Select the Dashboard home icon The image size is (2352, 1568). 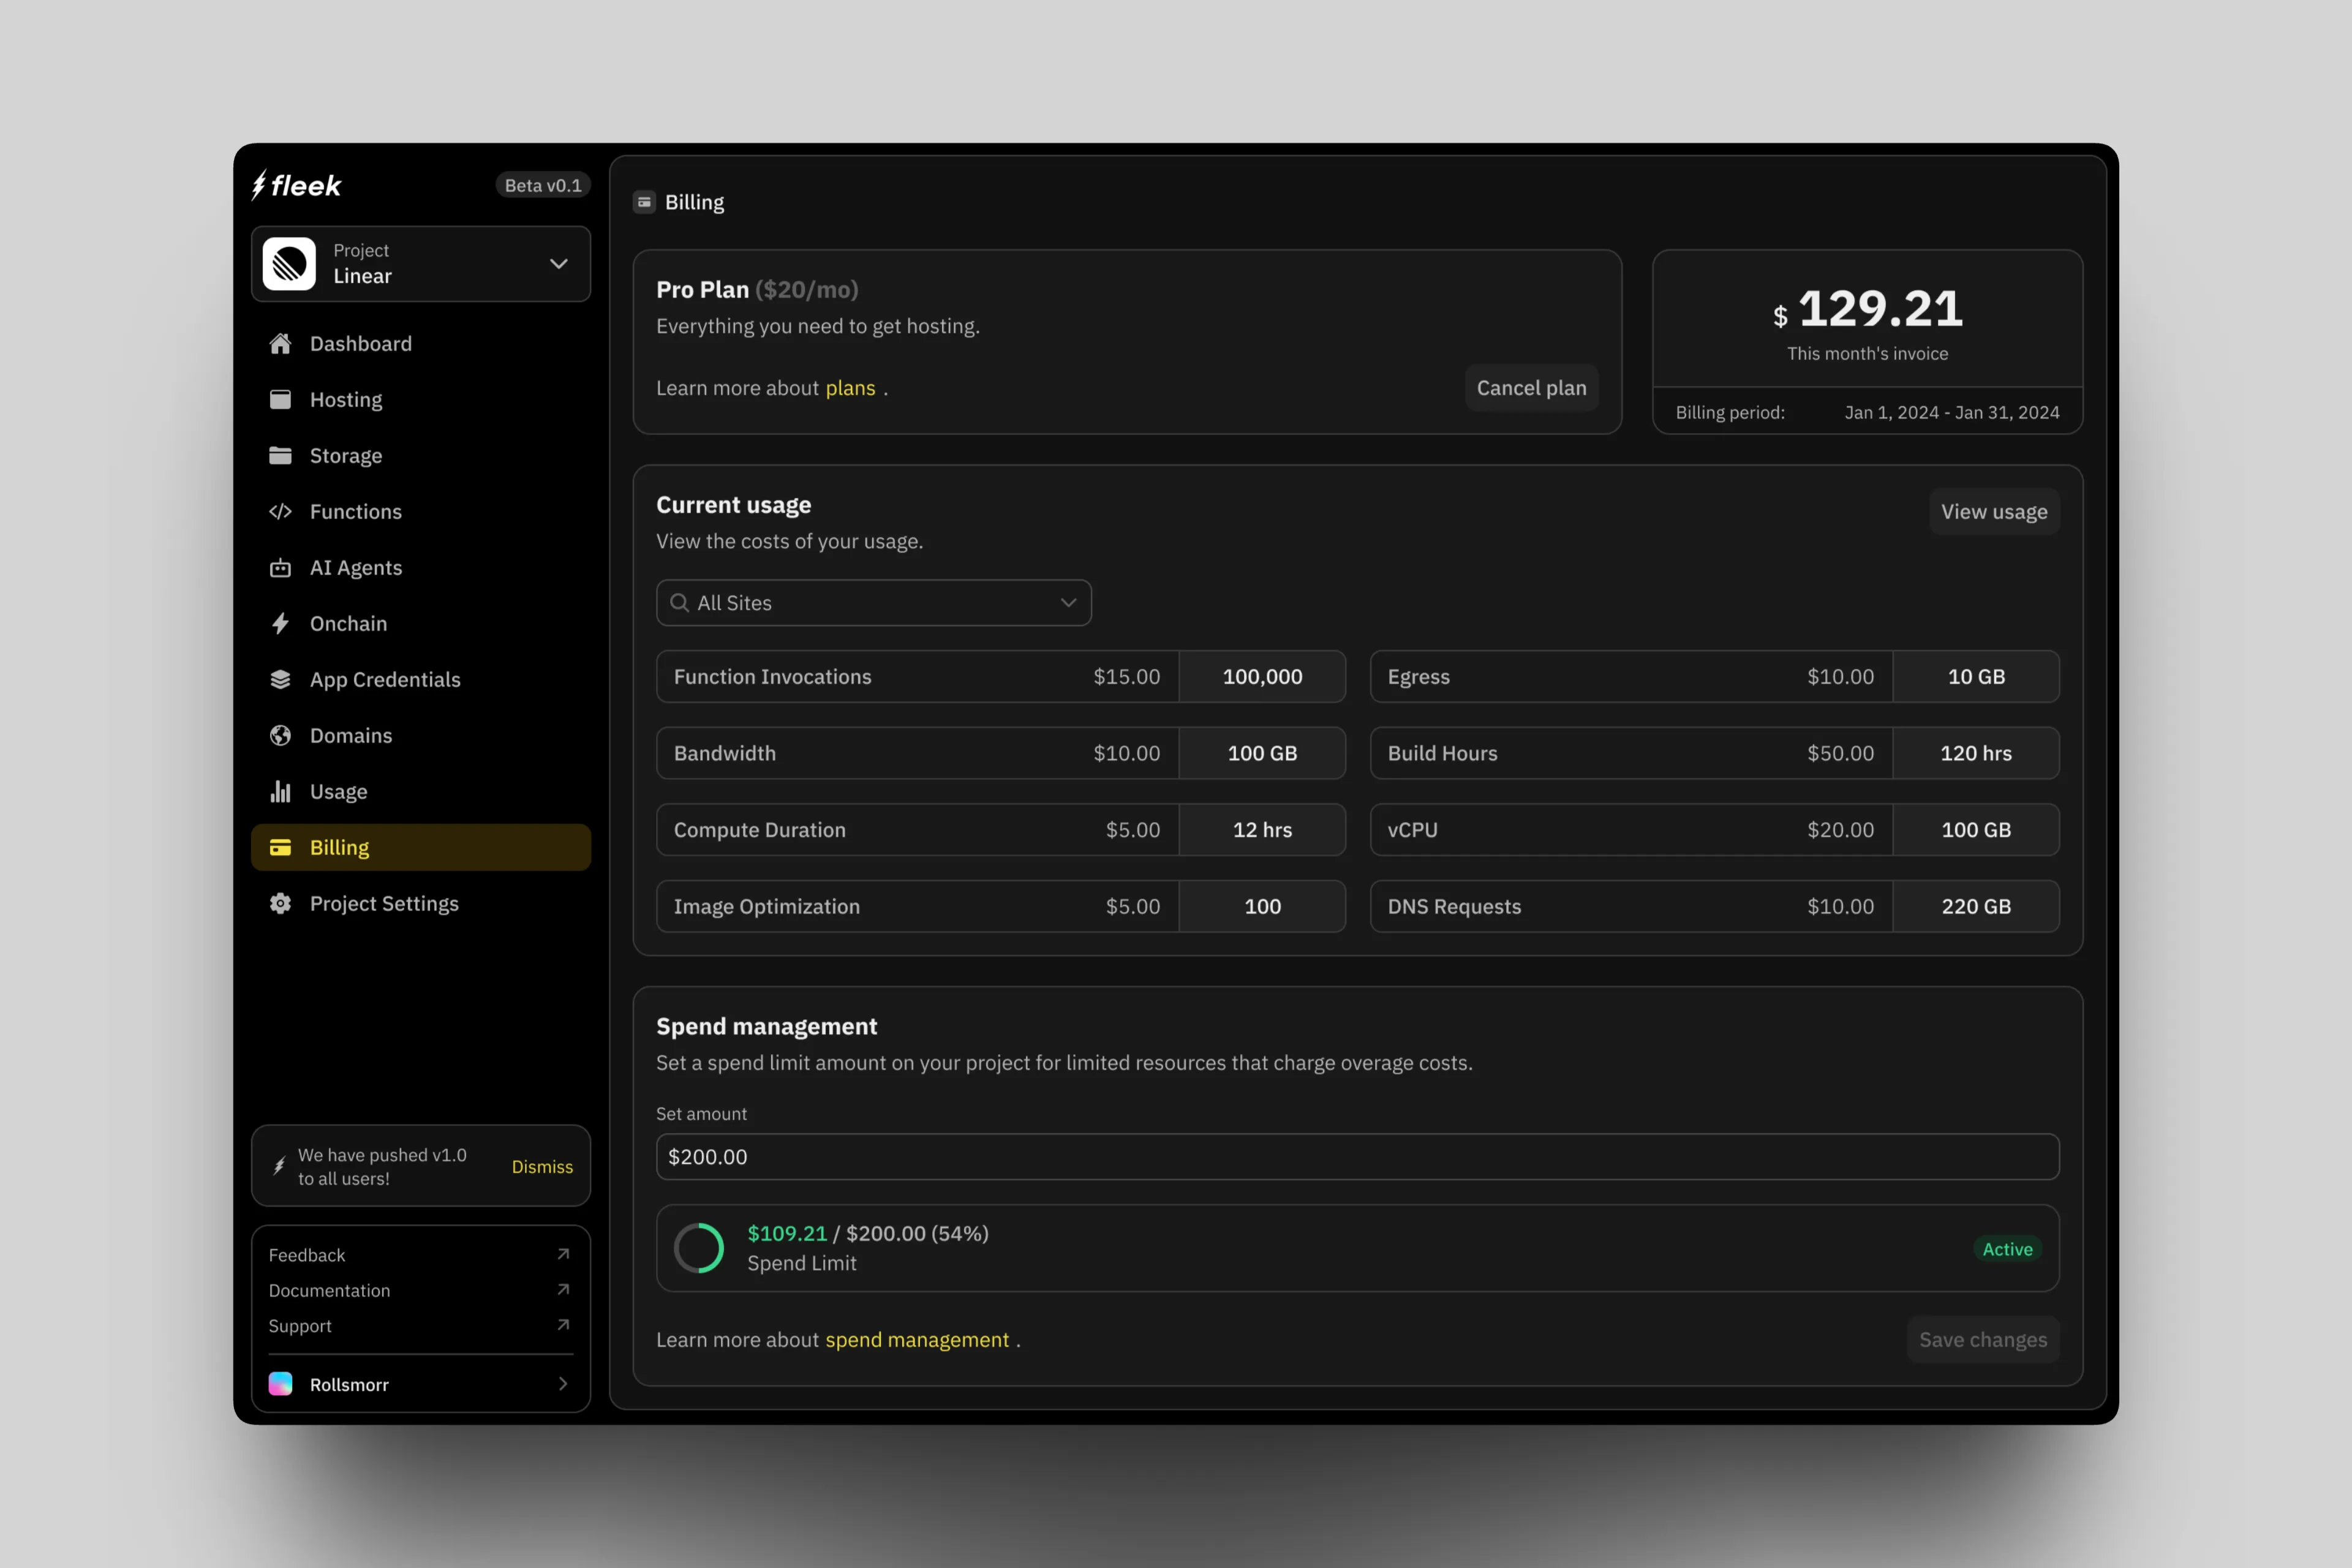pos(281,343)
